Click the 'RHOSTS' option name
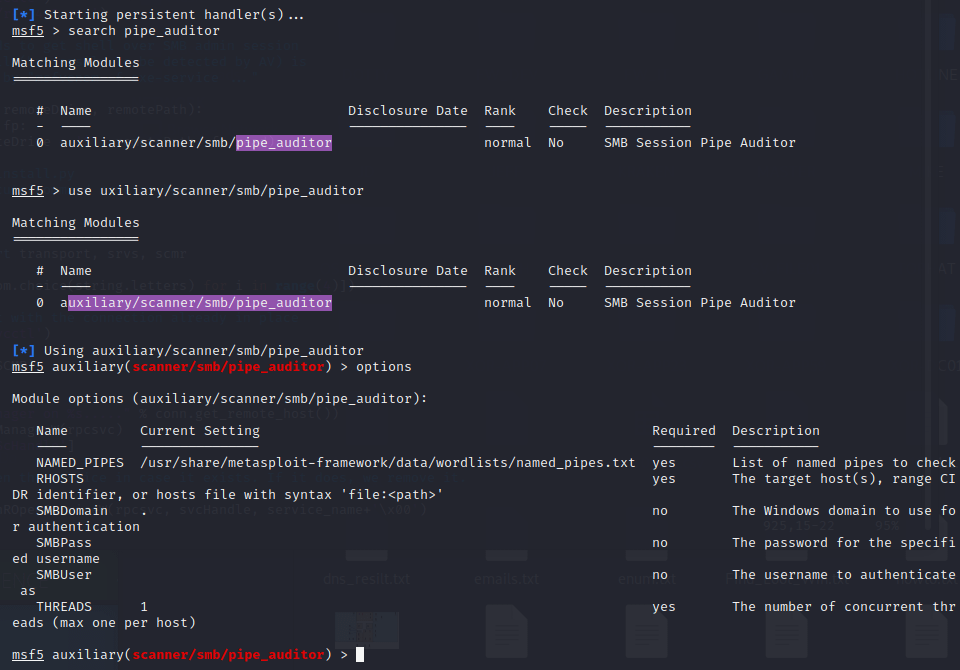The image size is (960, 670). (60, 478)
